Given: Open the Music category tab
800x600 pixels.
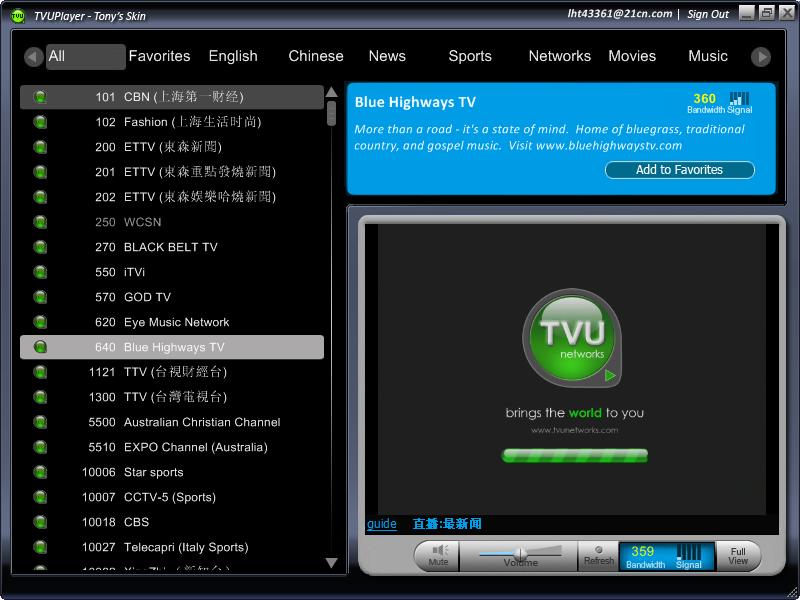Looking at the screenshot, I should tap(708, 56).
